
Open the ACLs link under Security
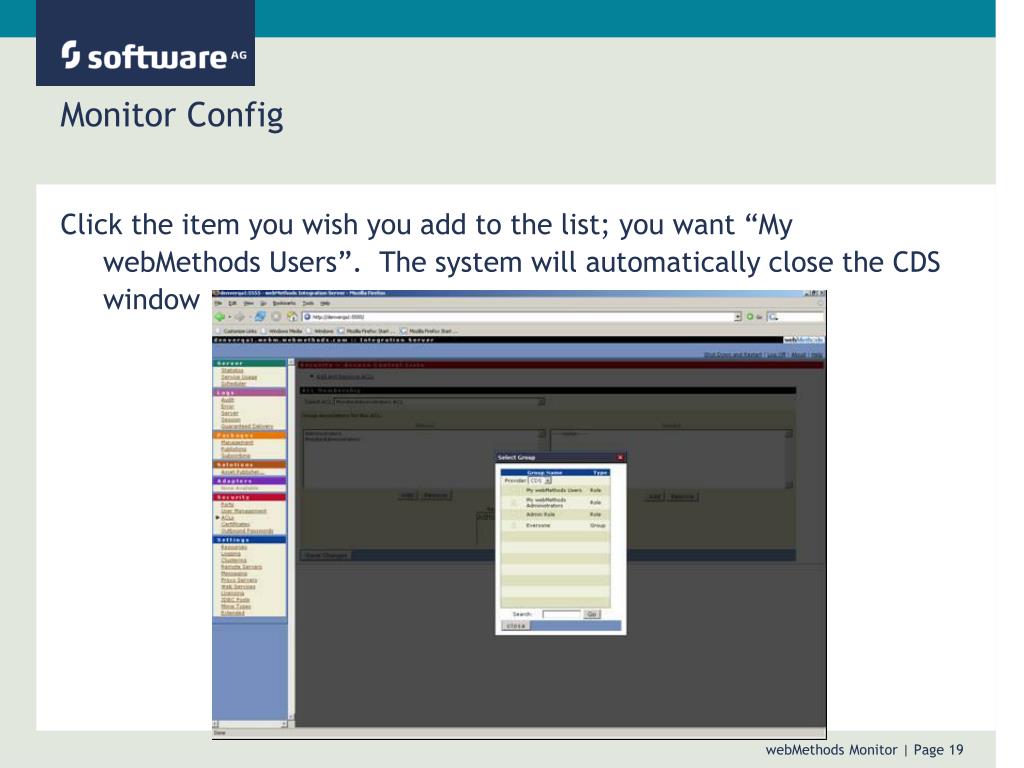(227, 517)
